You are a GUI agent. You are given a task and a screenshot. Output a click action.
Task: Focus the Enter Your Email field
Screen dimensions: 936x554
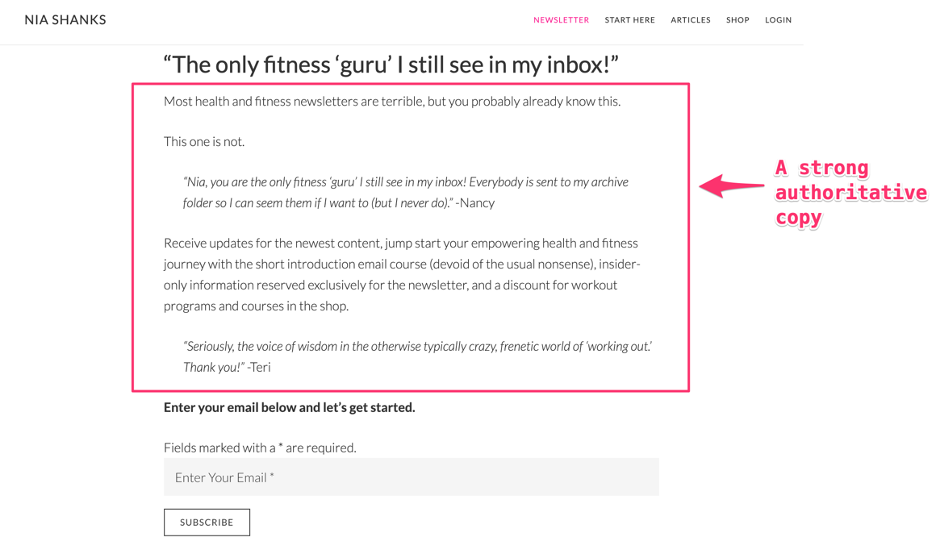pos(411,477)
